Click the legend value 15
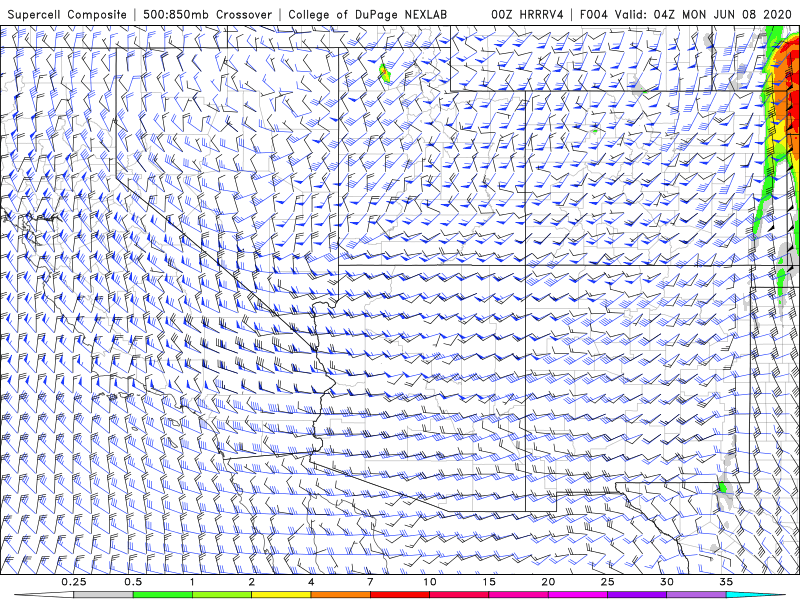Viewport: 800px width, 600px height. 489,582
